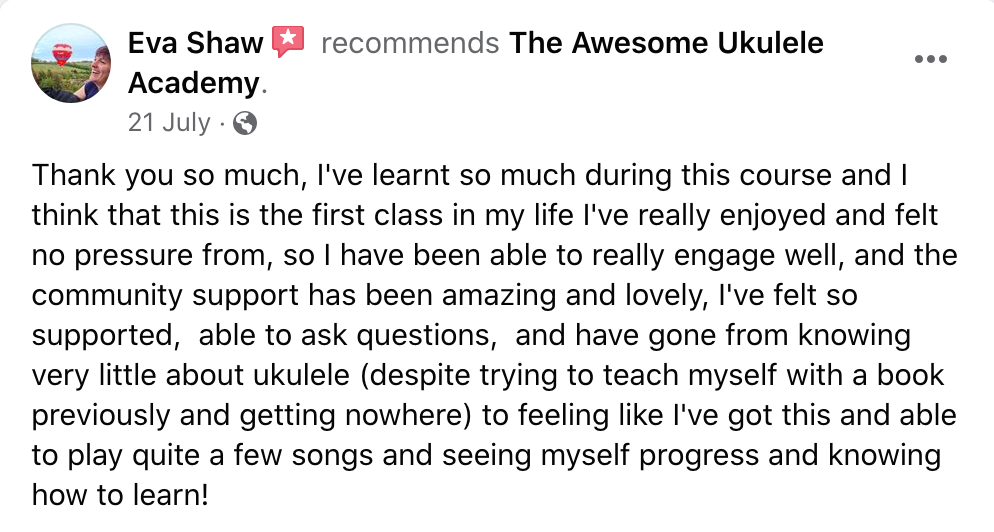The width and height of the screenshot is (994, 532).
Task: Open Eva Shaw's round profile picture
Action: pyautogui.click(x=70, y=63)
